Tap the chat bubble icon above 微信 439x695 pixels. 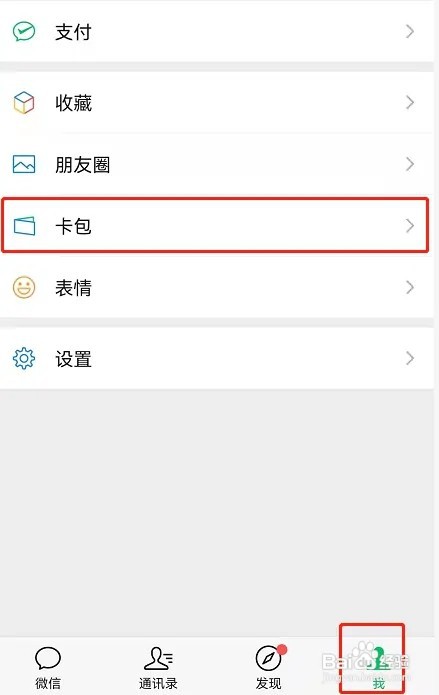pos(48,658)
